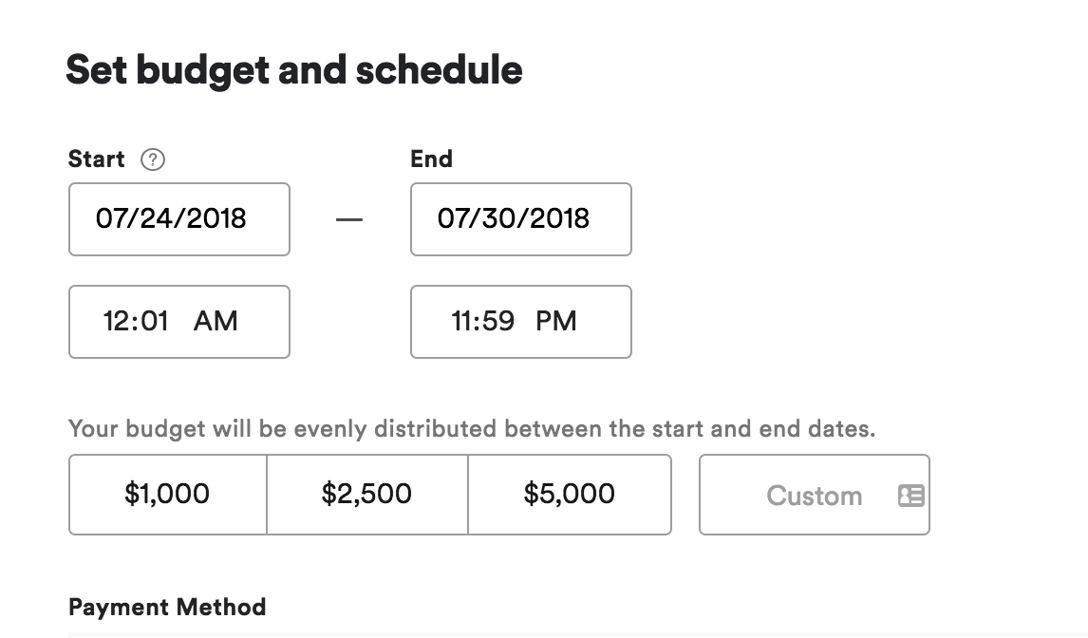Click the Start date field showing 07/24/2018
The image size is (1088, 638).
[178, 219]
